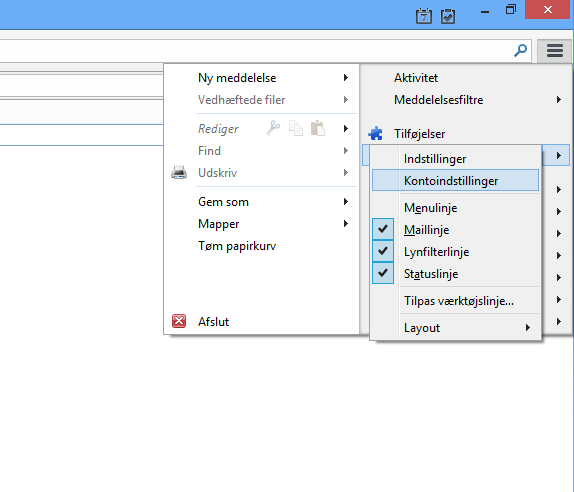Click the Tilføjelser puzzle piece icon
The image size is (574, 492).
click(x=376, y=134)
